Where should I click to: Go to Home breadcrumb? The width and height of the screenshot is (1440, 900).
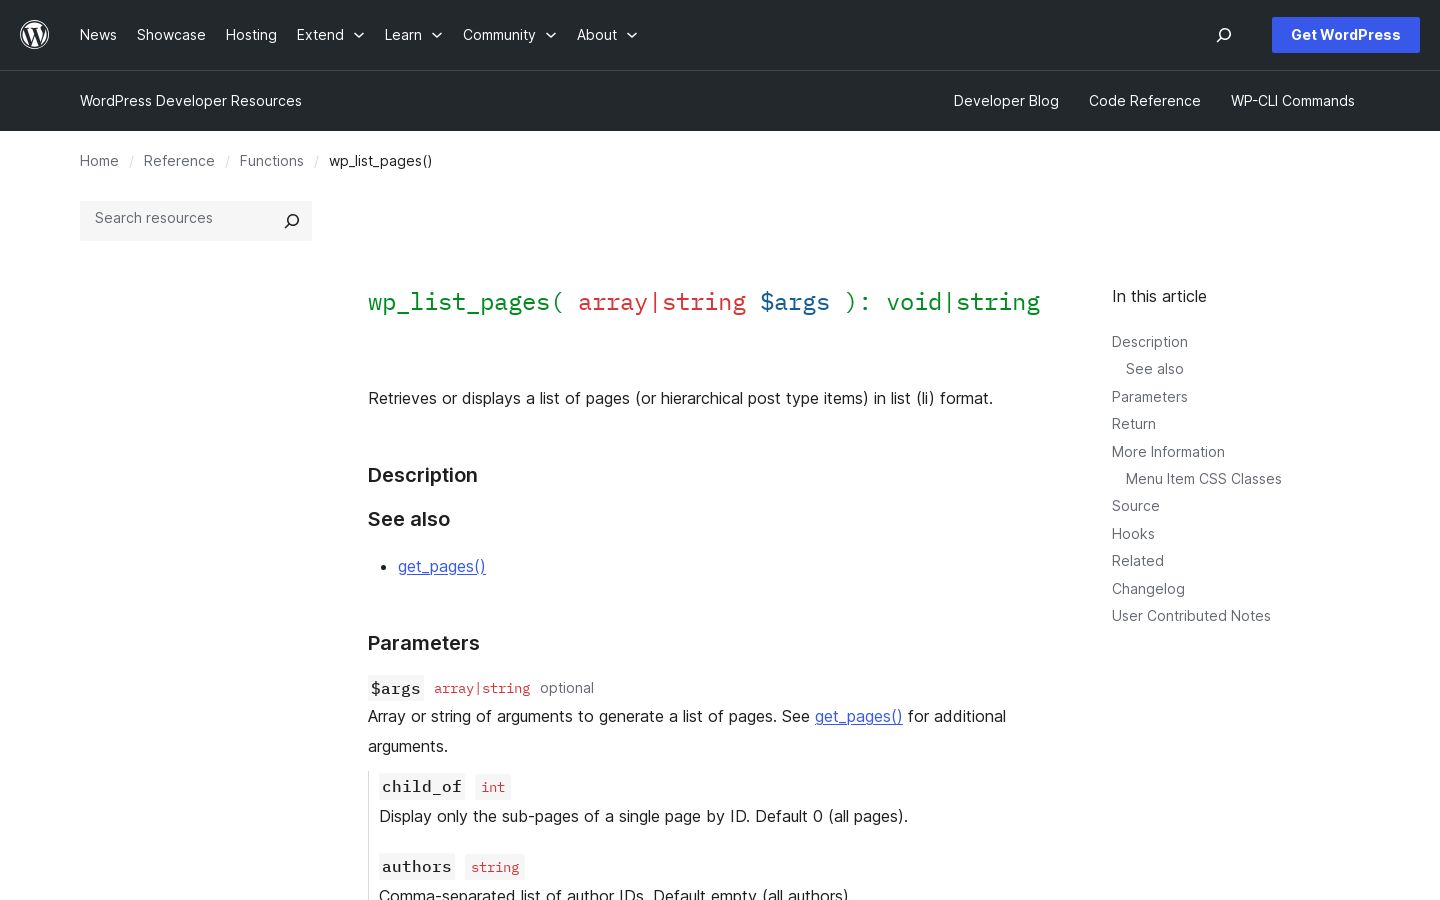(x=99, y=161)
